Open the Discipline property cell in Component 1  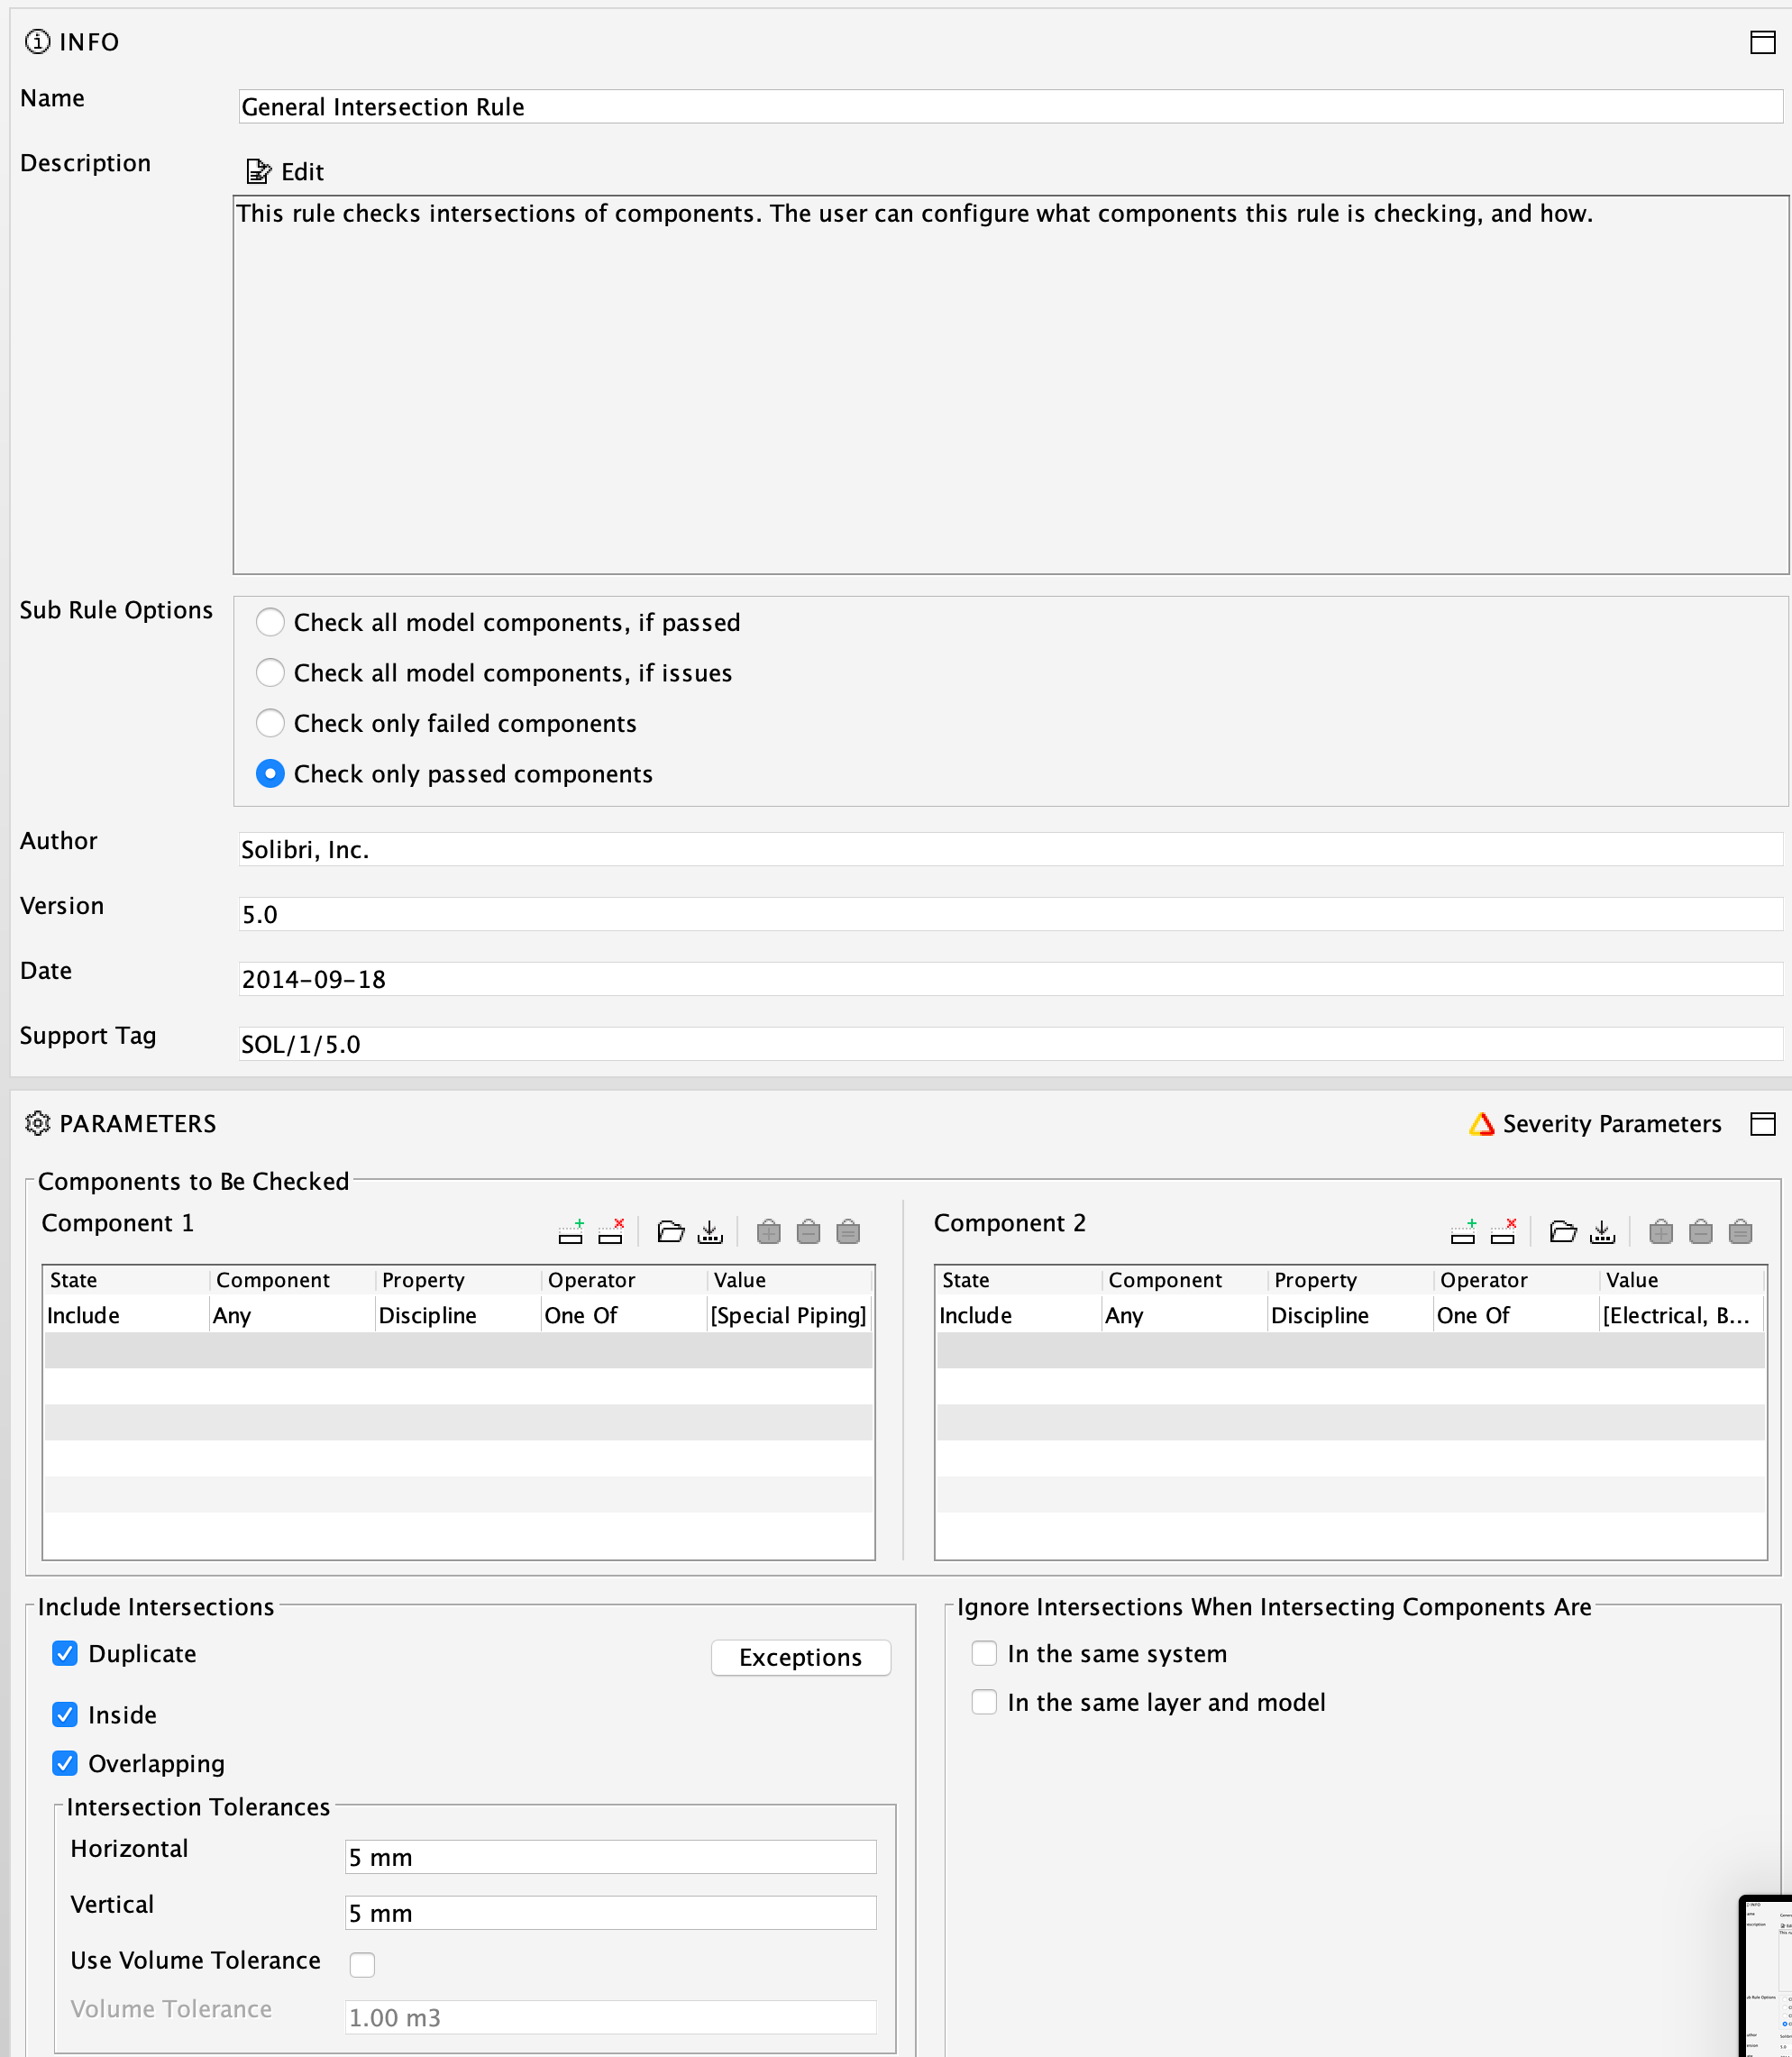(x=458, y=1315)
